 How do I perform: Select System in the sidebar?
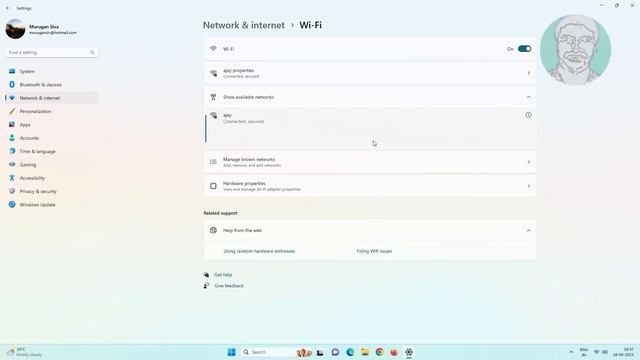tap(52, 71)
